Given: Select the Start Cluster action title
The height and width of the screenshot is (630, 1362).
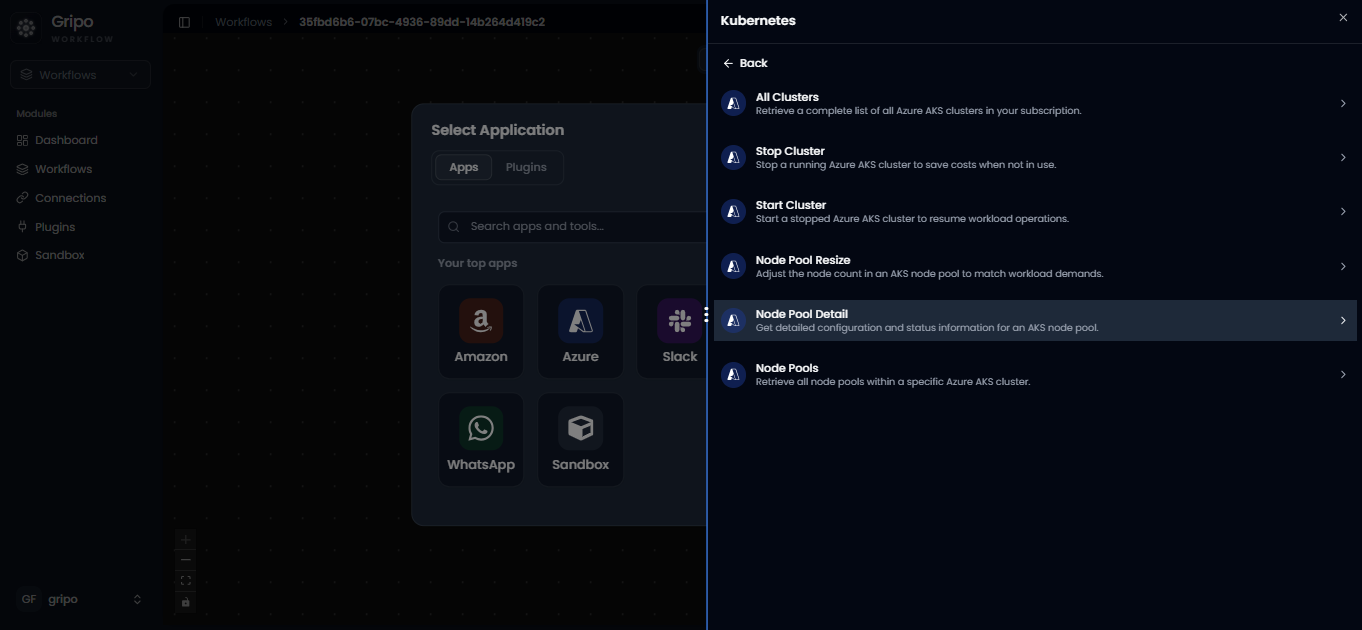Looking at the screenshot, I should point(791,205).
